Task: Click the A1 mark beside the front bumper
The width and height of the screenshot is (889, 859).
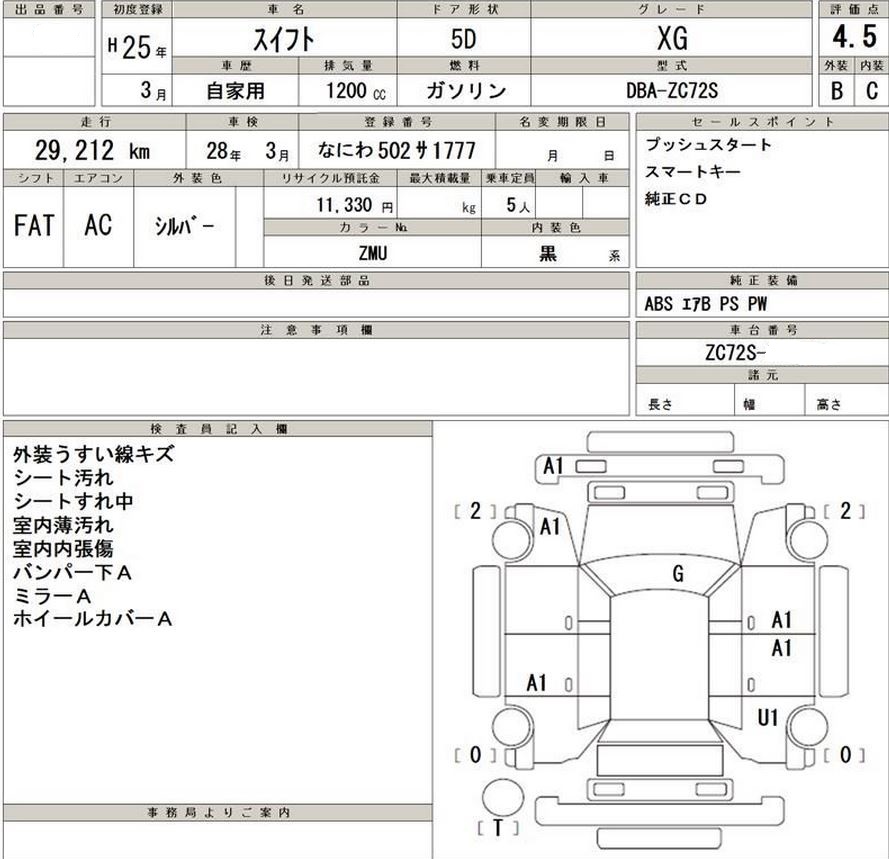Action: pos(554,465)
